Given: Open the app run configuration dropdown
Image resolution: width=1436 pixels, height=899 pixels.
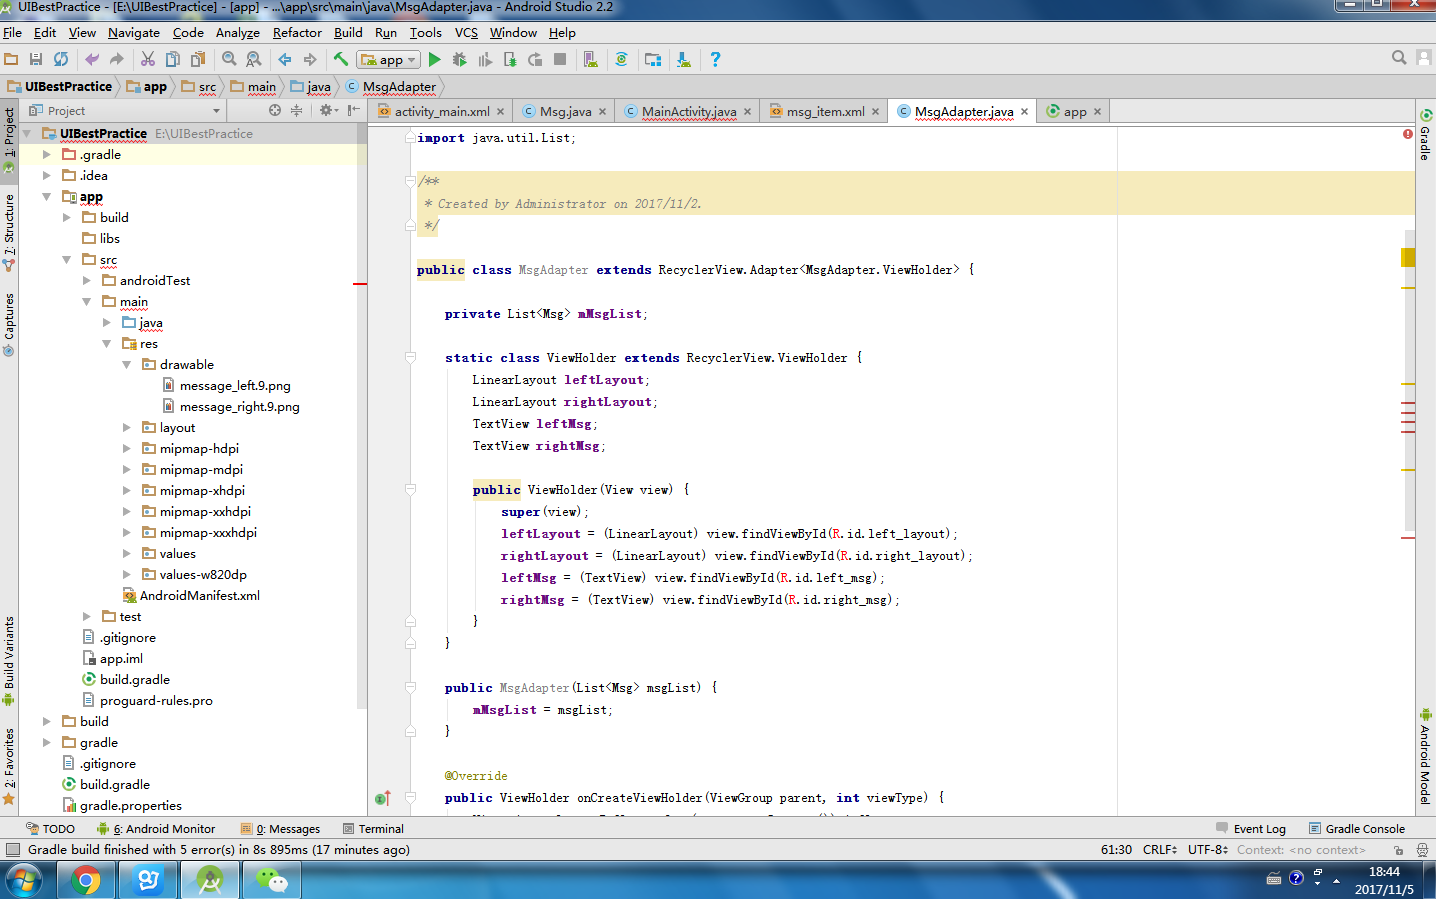Looking at the screenshot, I should pos(389,59).
